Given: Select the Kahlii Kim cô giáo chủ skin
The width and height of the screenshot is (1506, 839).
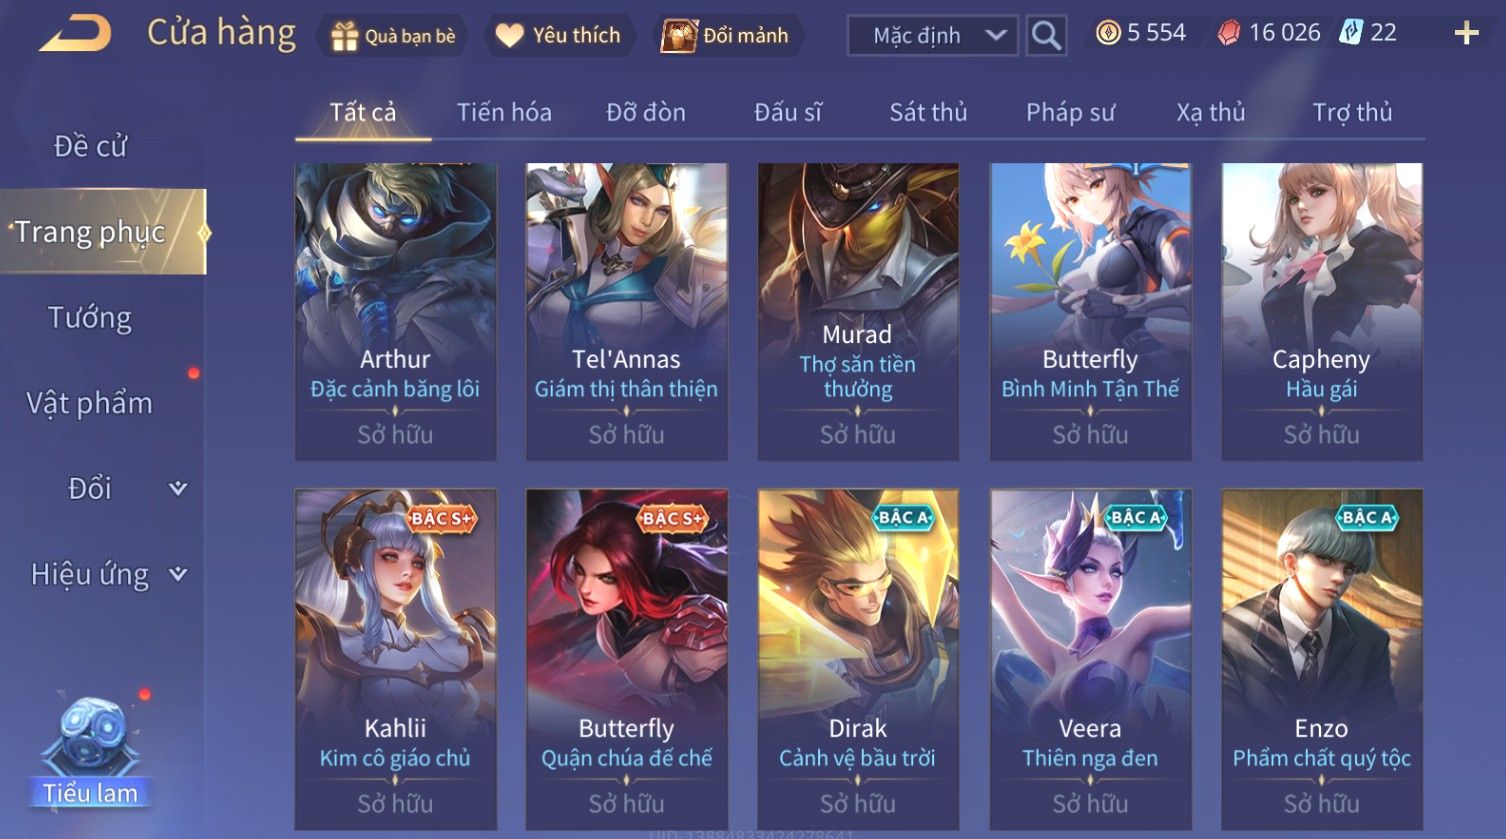Looking at the screenshot, I should coord(395,659).
